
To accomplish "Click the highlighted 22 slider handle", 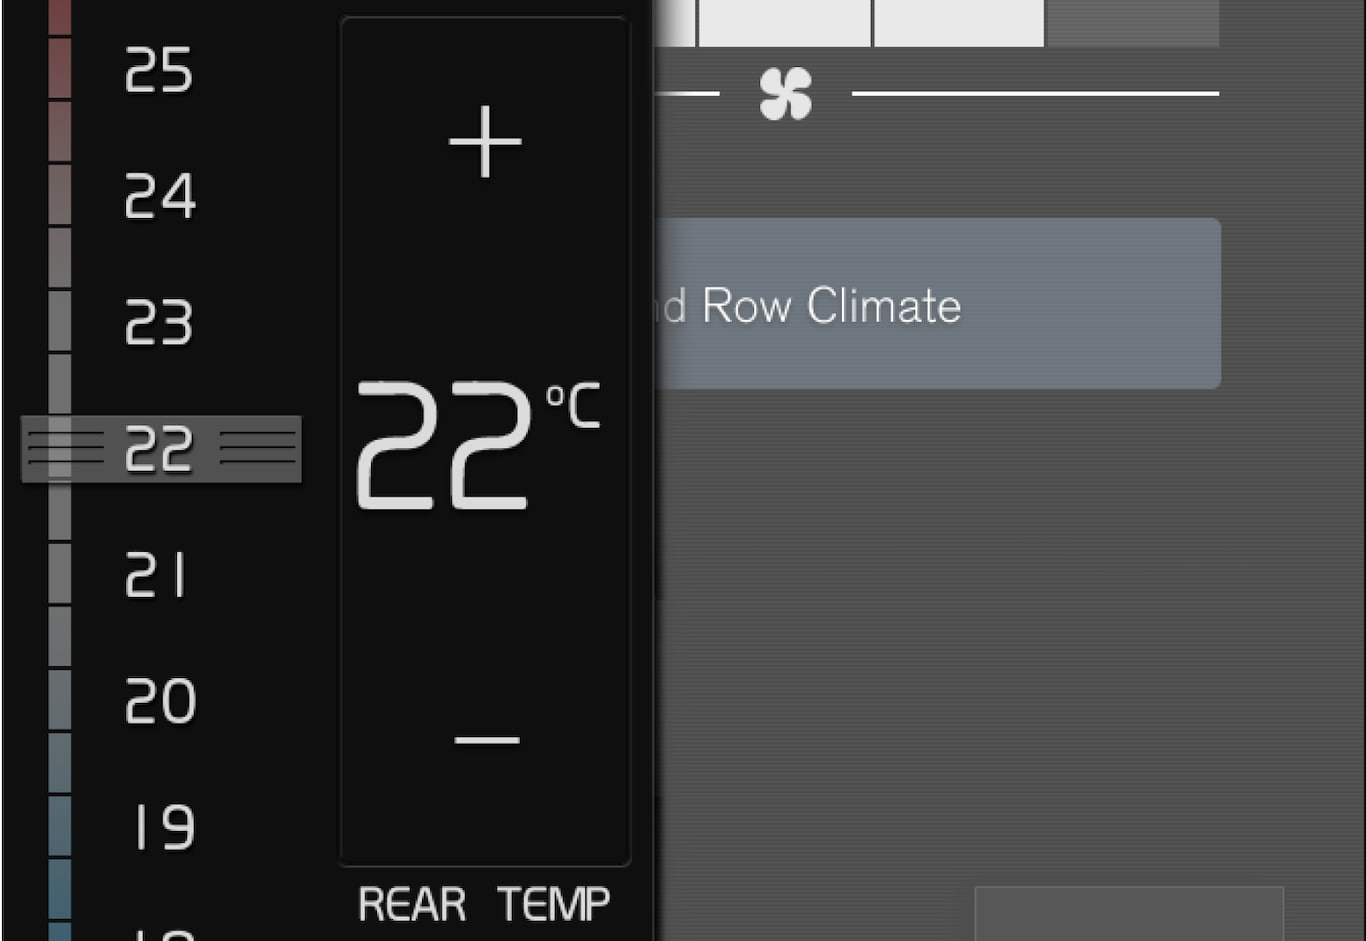I will click(161, 449).
